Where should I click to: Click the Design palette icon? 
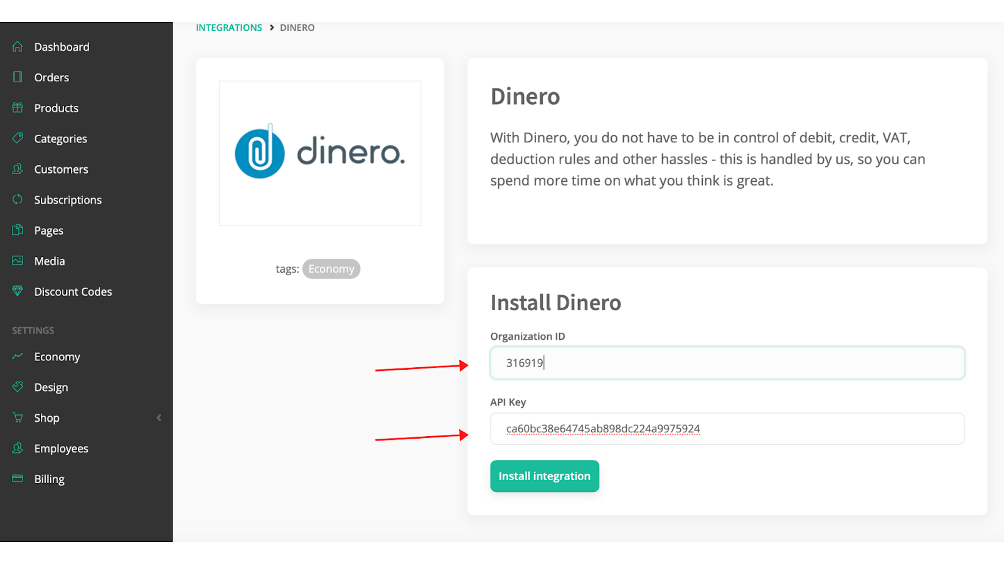point(17,387)
